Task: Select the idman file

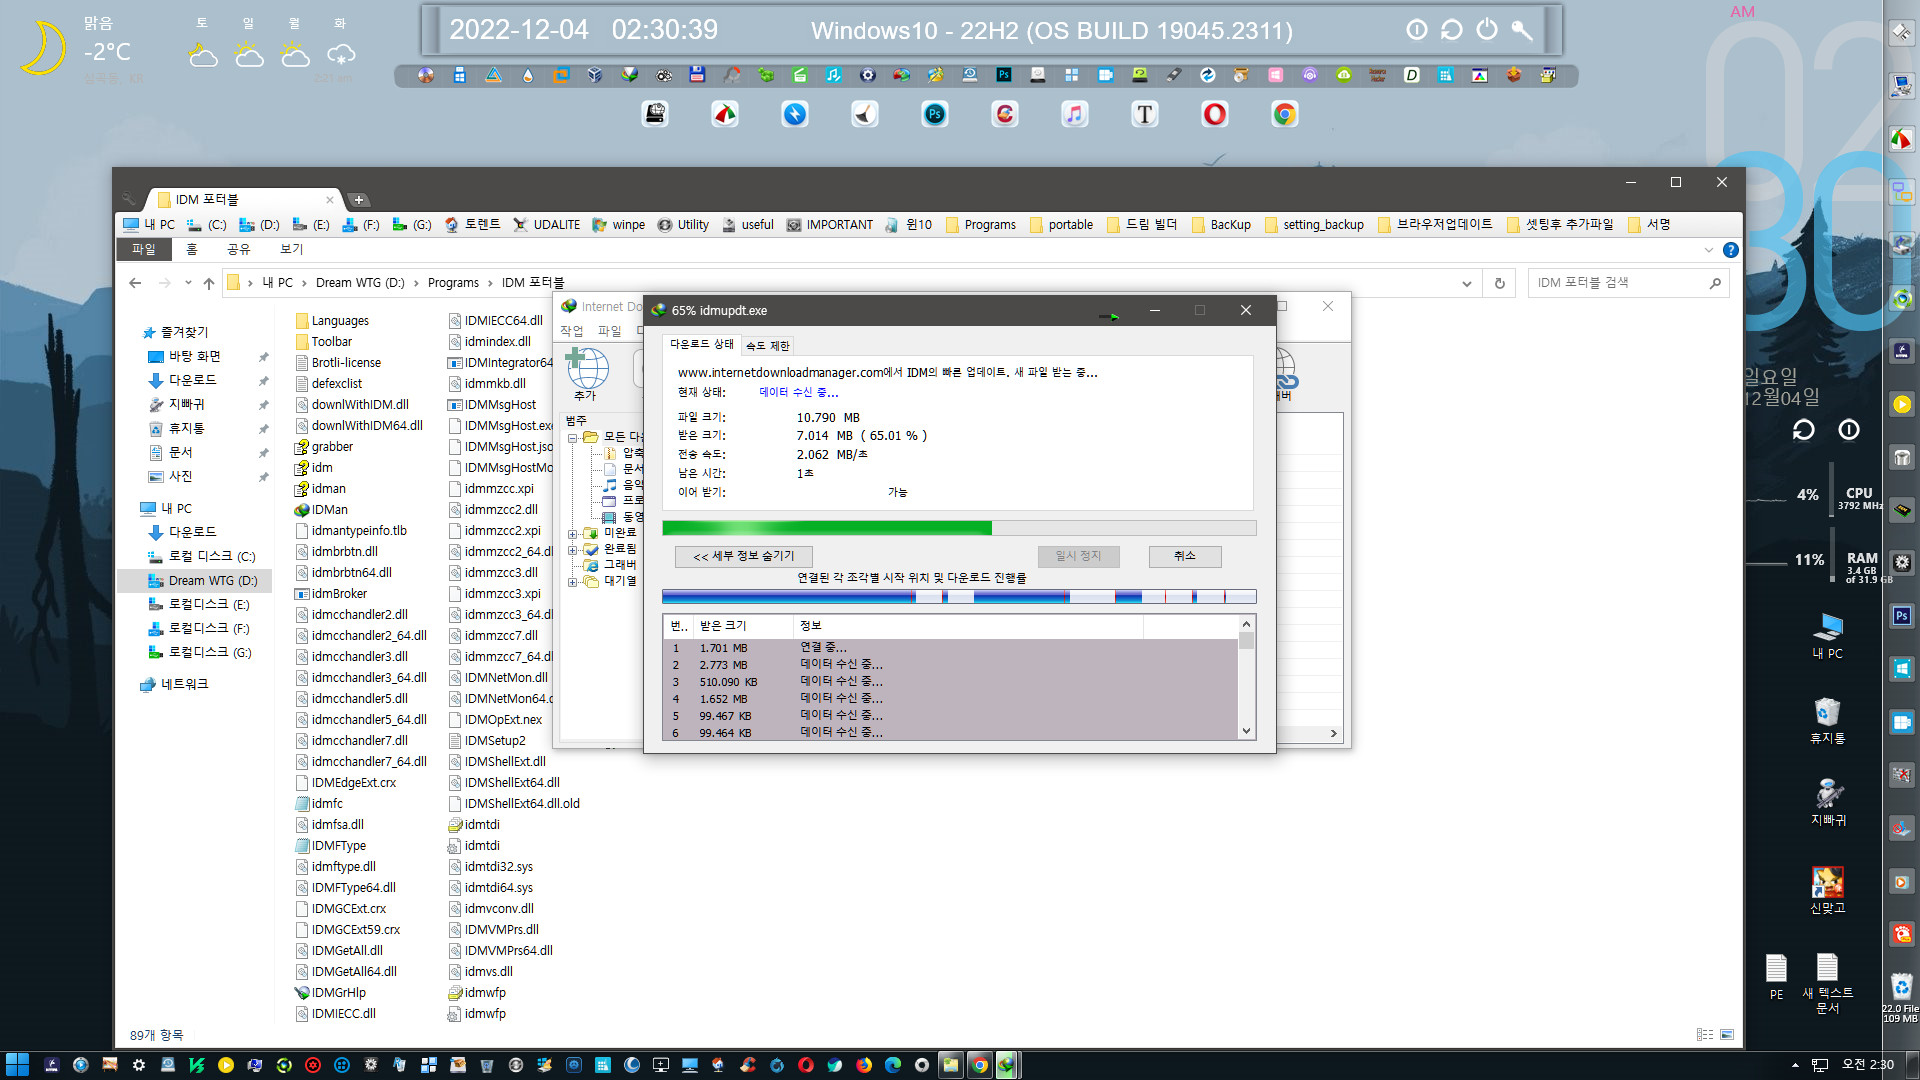Action: point(320,489)
